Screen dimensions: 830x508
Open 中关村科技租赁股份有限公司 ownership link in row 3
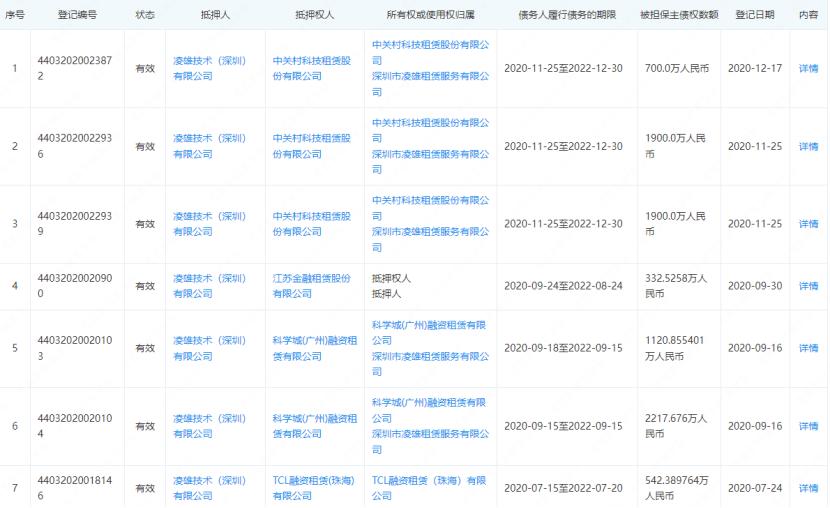pyautogui.click(x=430, y=208)
